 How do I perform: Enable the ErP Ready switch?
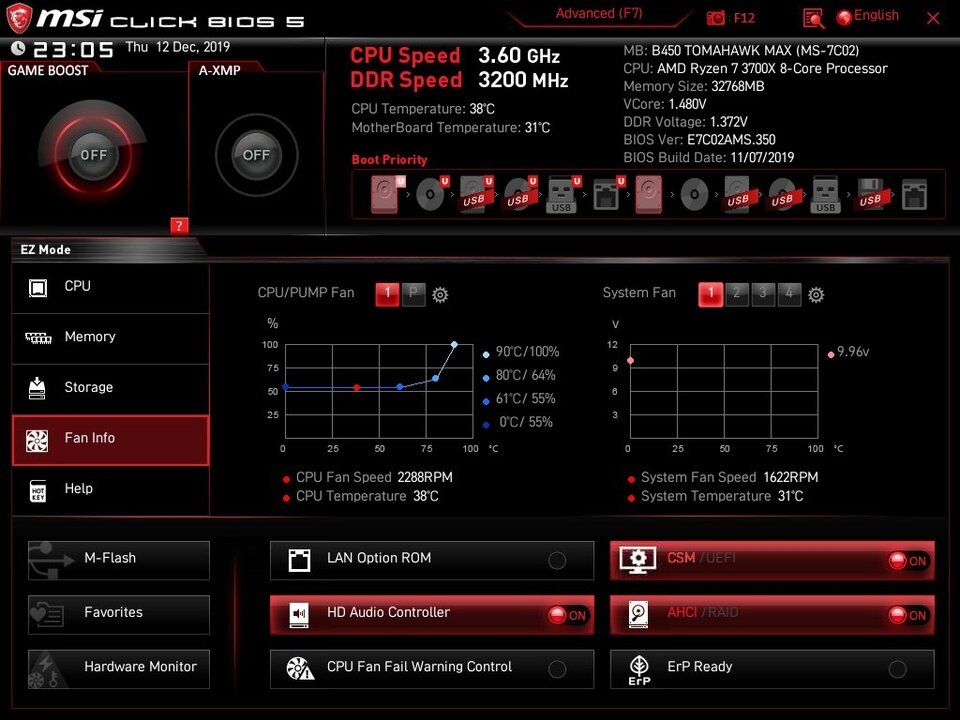click(898, 669)
